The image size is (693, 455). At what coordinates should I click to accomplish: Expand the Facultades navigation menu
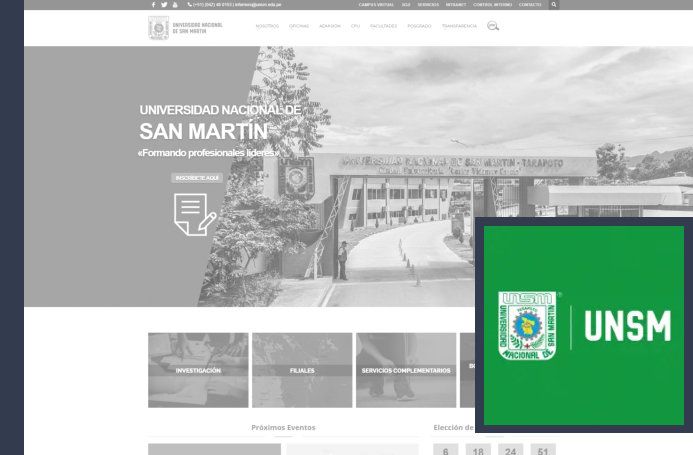(x=383, y=26)
